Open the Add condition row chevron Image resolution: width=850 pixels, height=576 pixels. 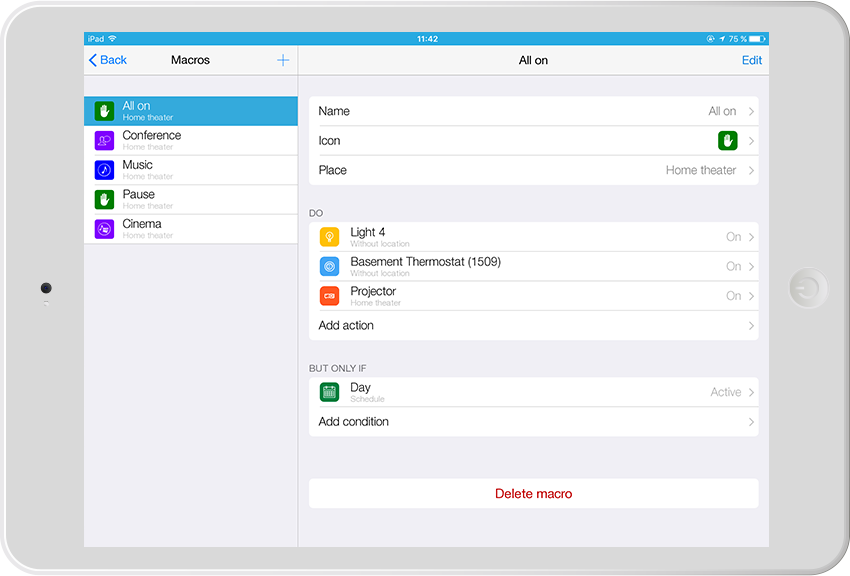(x=751, y=422)
